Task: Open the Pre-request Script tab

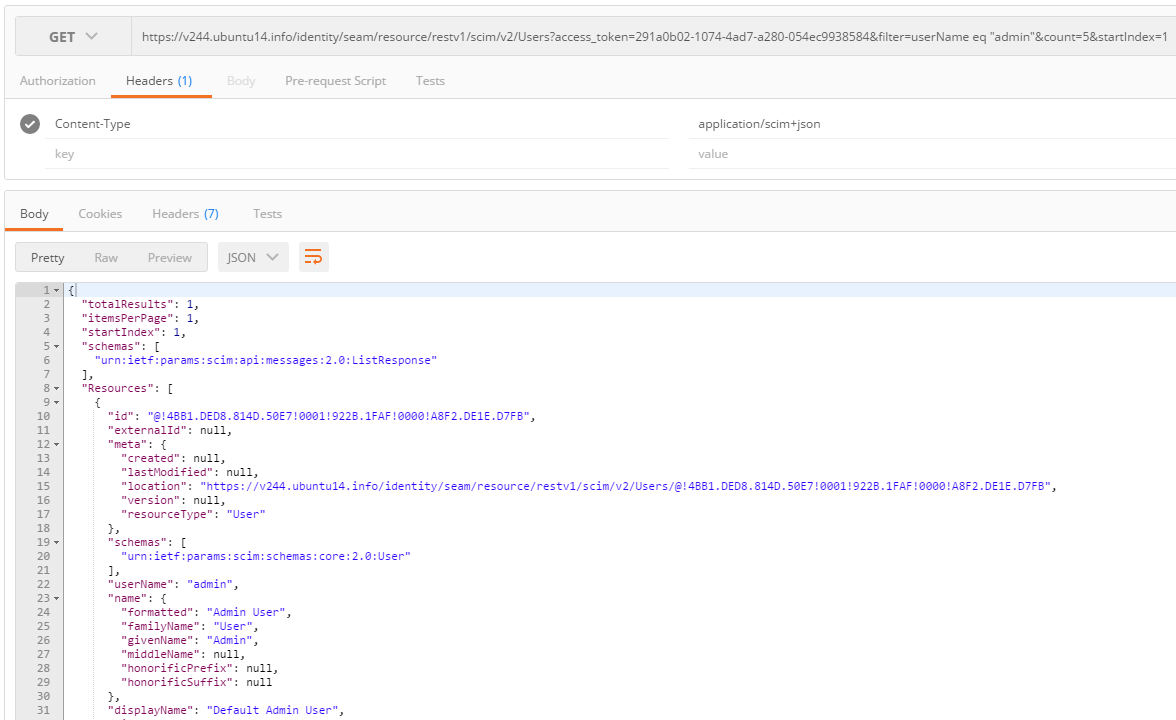Action: 335,81
